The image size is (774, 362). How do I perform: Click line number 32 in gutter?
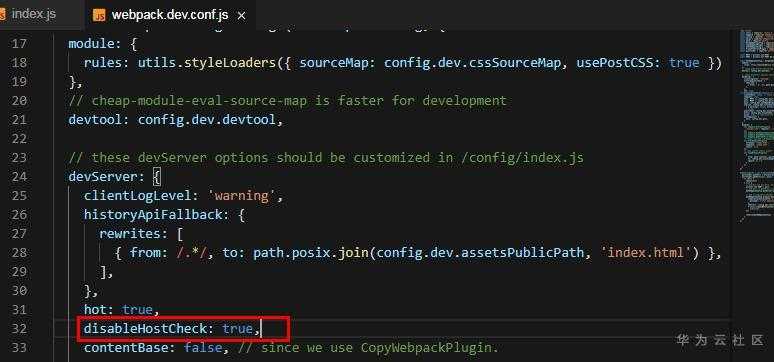[x=19, y=328]
